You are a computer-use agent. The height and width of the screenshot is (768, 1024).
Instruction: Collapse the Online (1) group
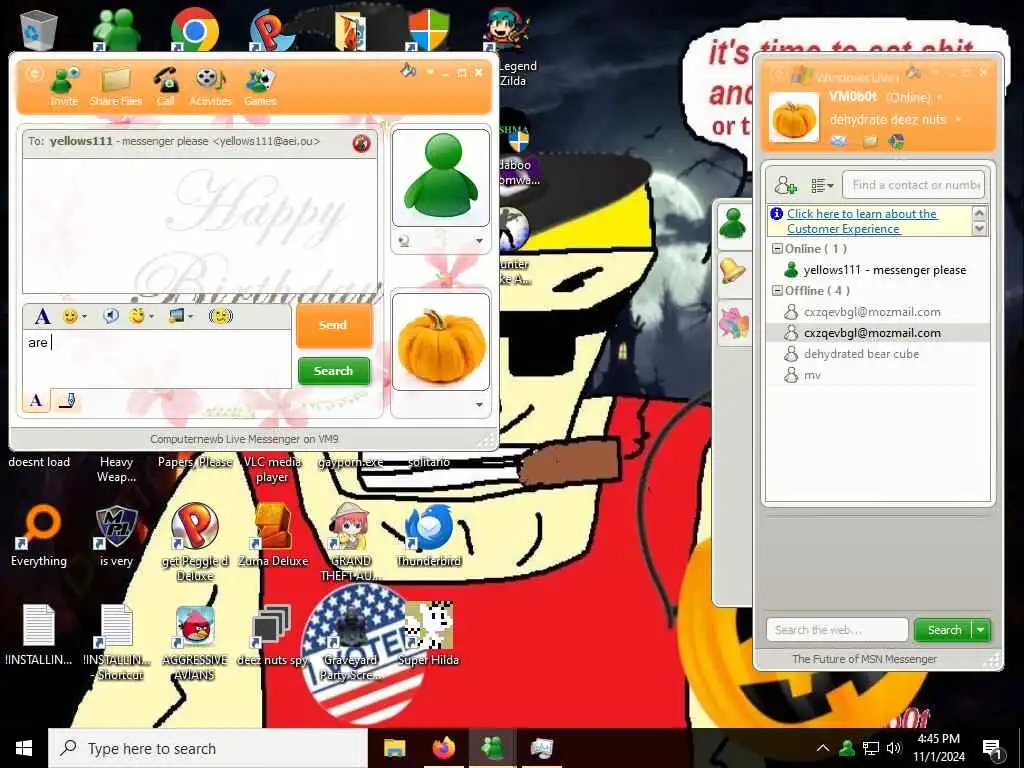777,249
